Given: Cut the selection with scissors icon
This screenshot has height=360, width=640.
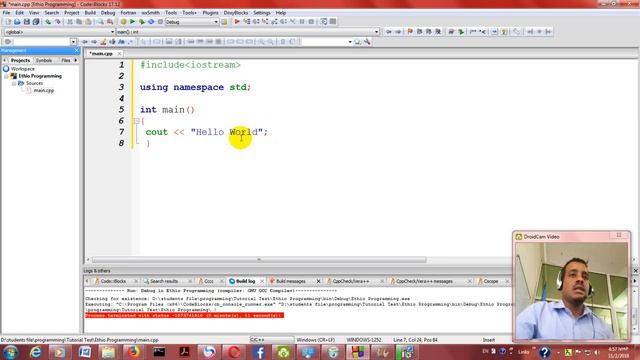Looking at the screenshot, I should pyautogui.click(x=70, y=22).
